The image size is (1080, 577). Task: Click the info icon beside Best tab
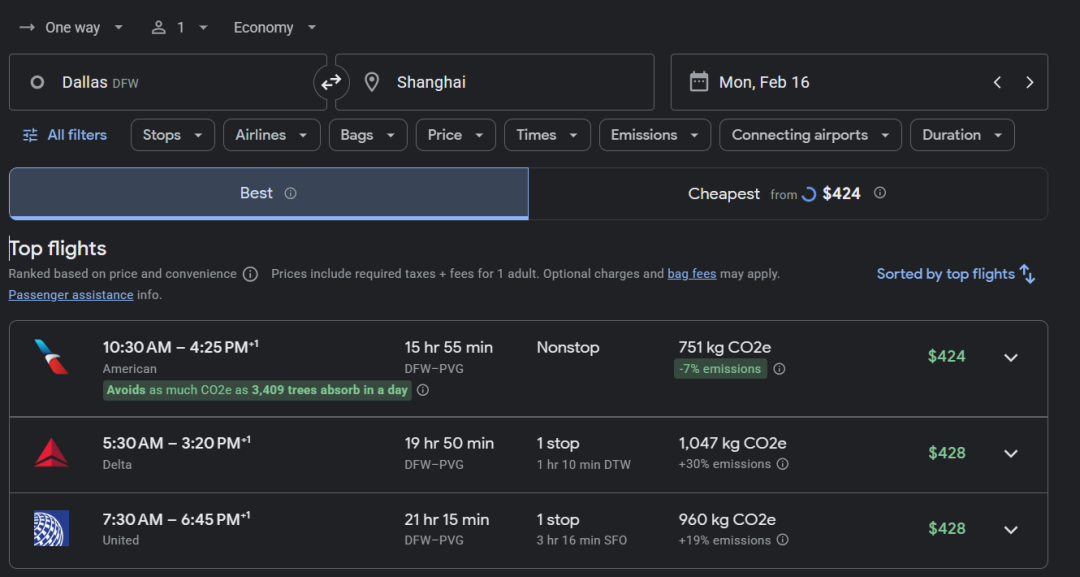pos(291,194)
